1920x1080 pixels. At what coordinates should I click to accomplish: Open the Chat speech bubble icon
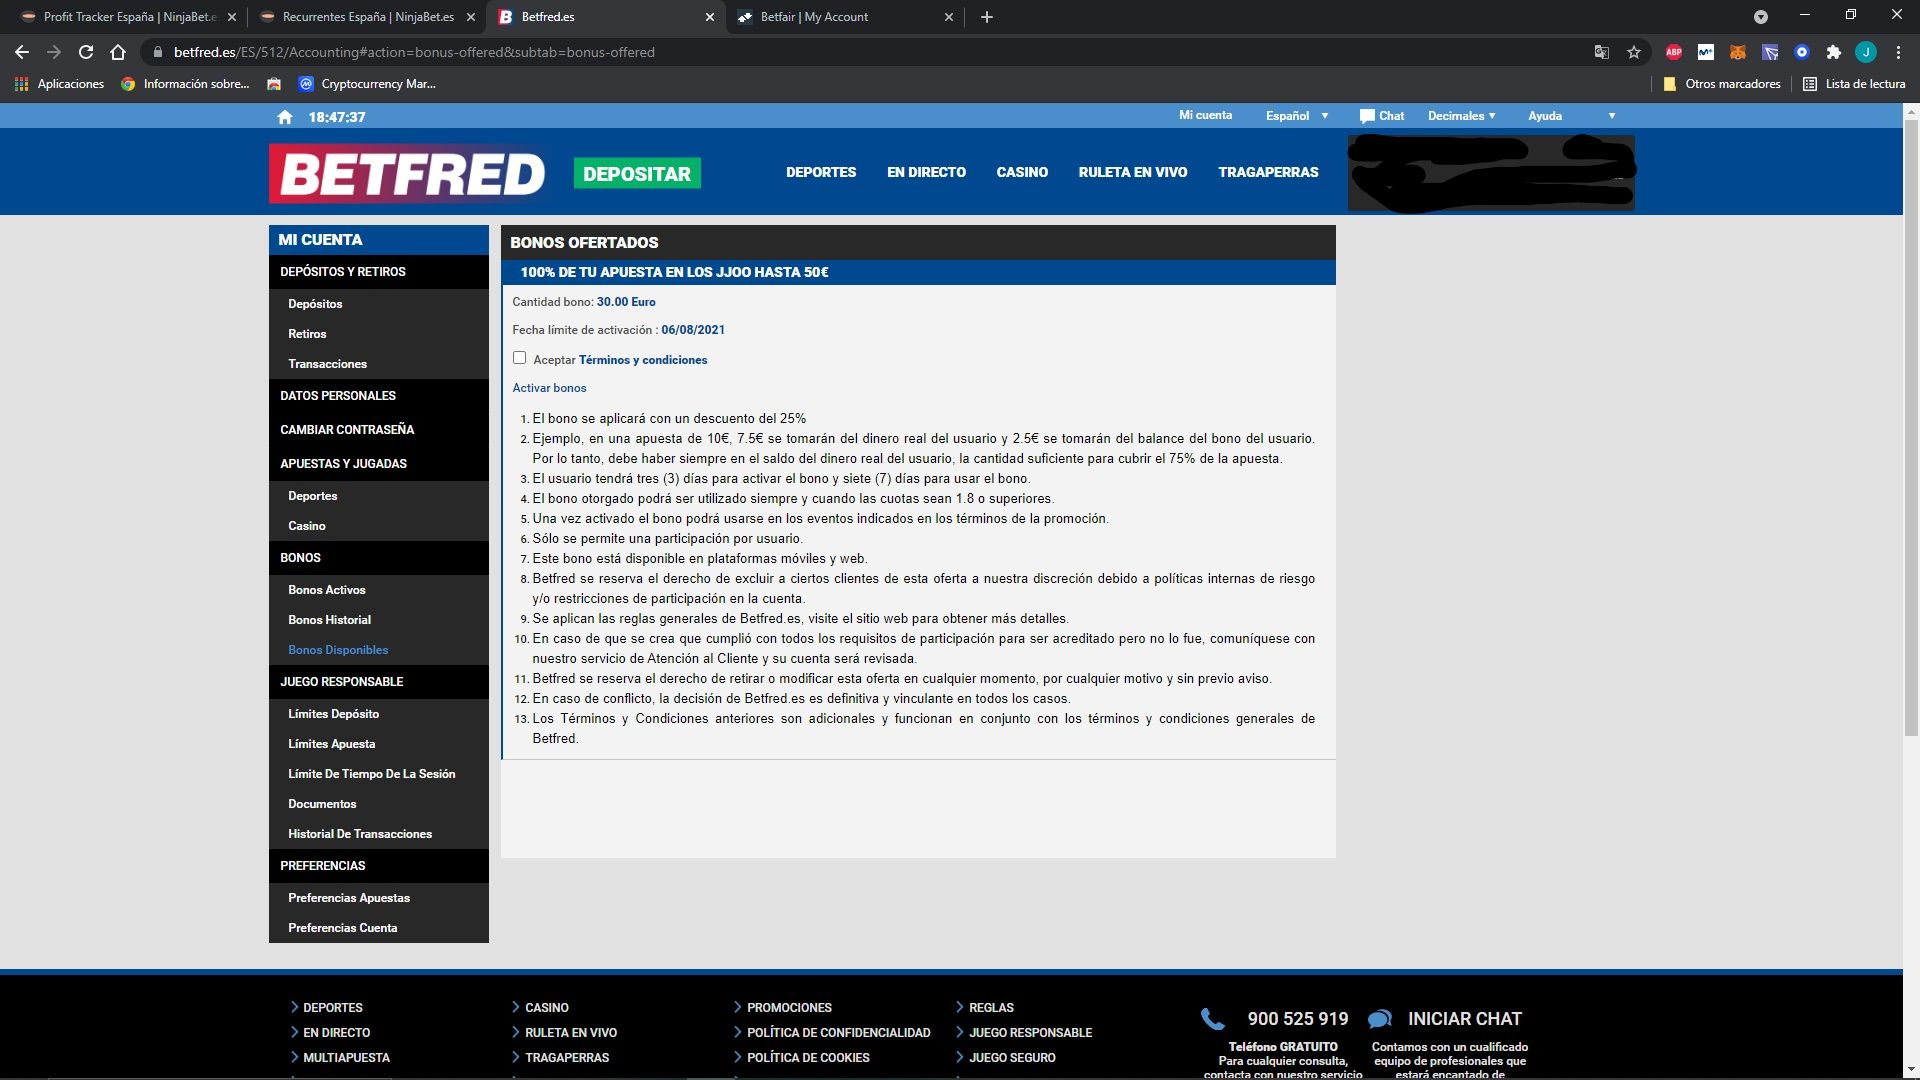coord(1367,116)
